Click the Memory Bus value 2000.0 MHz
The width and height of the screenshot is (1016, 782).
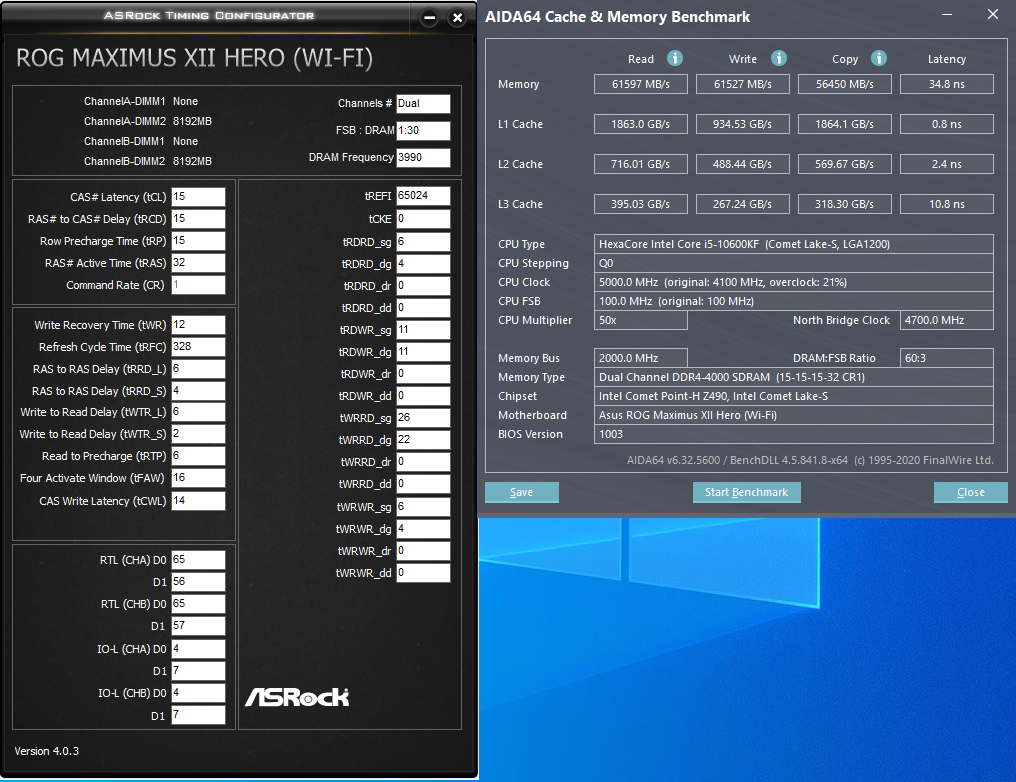pos(641,358)
